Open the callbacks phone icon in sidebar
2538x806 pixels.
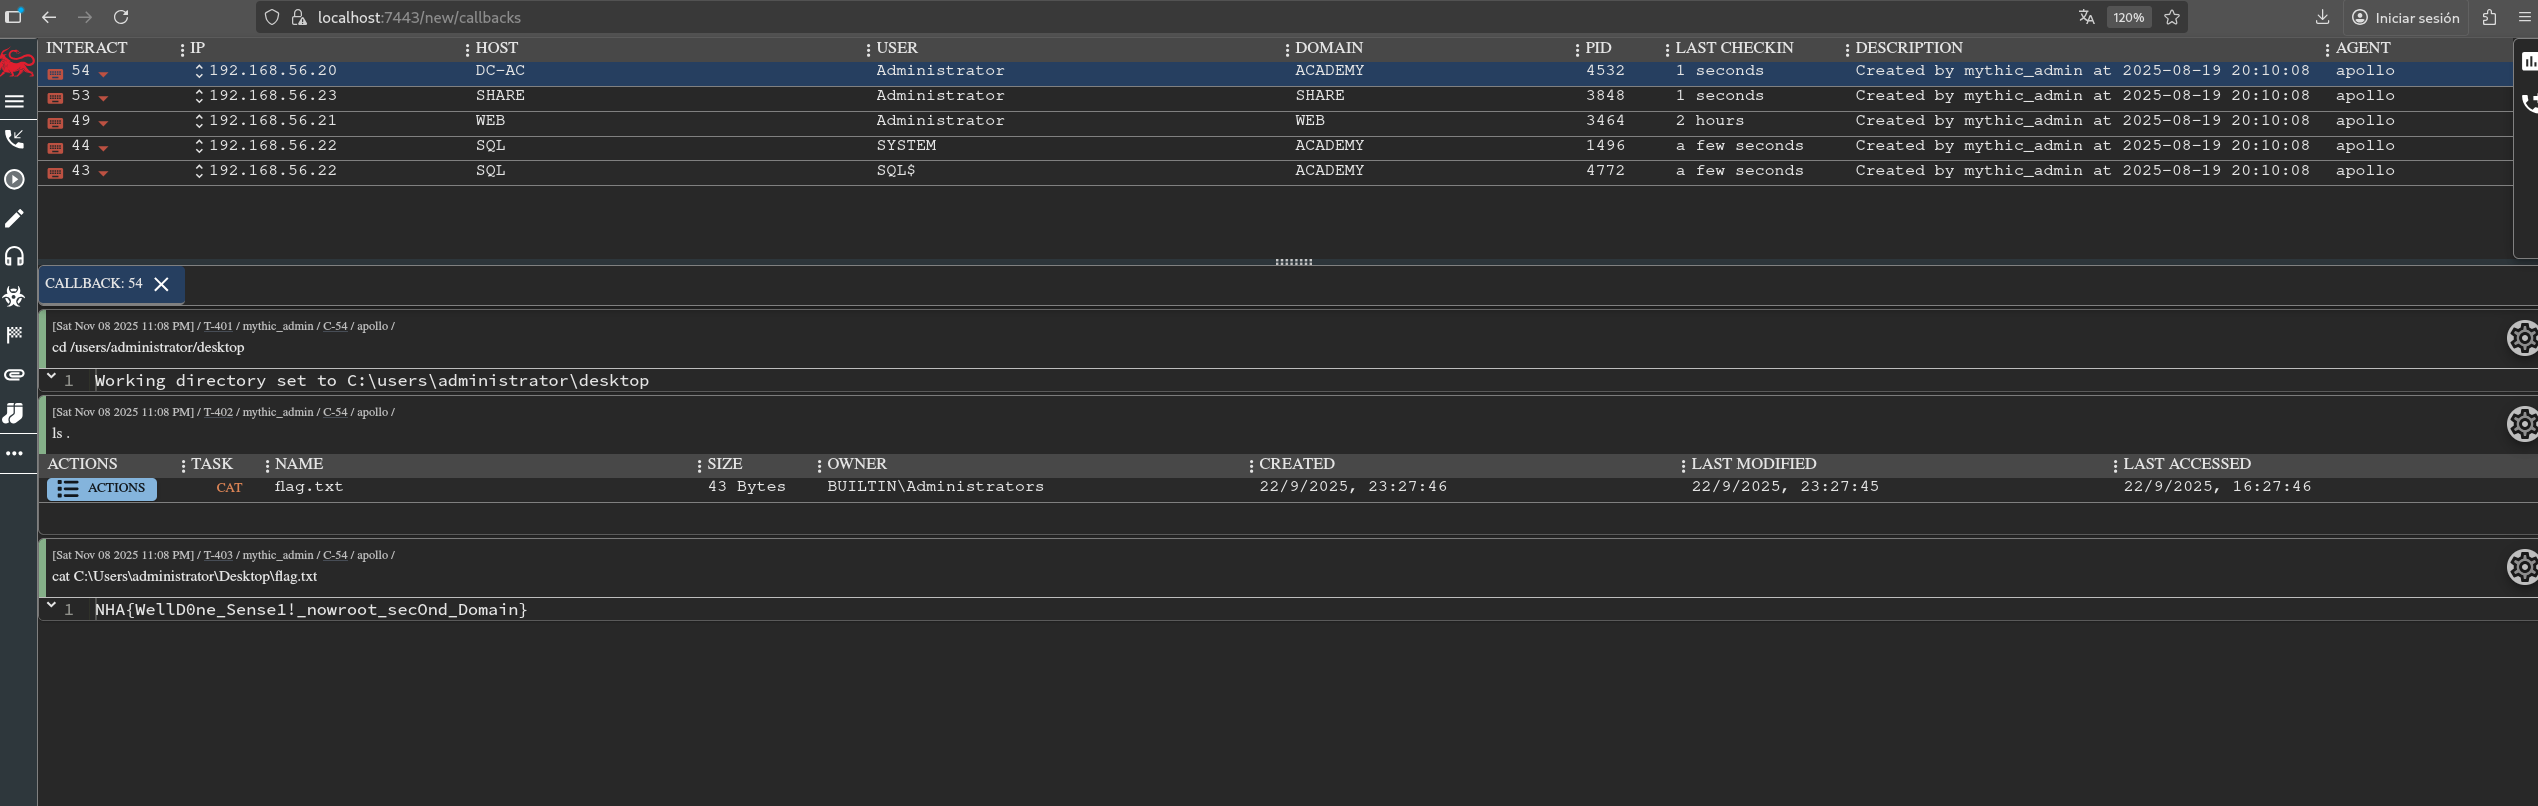point(14,139)
